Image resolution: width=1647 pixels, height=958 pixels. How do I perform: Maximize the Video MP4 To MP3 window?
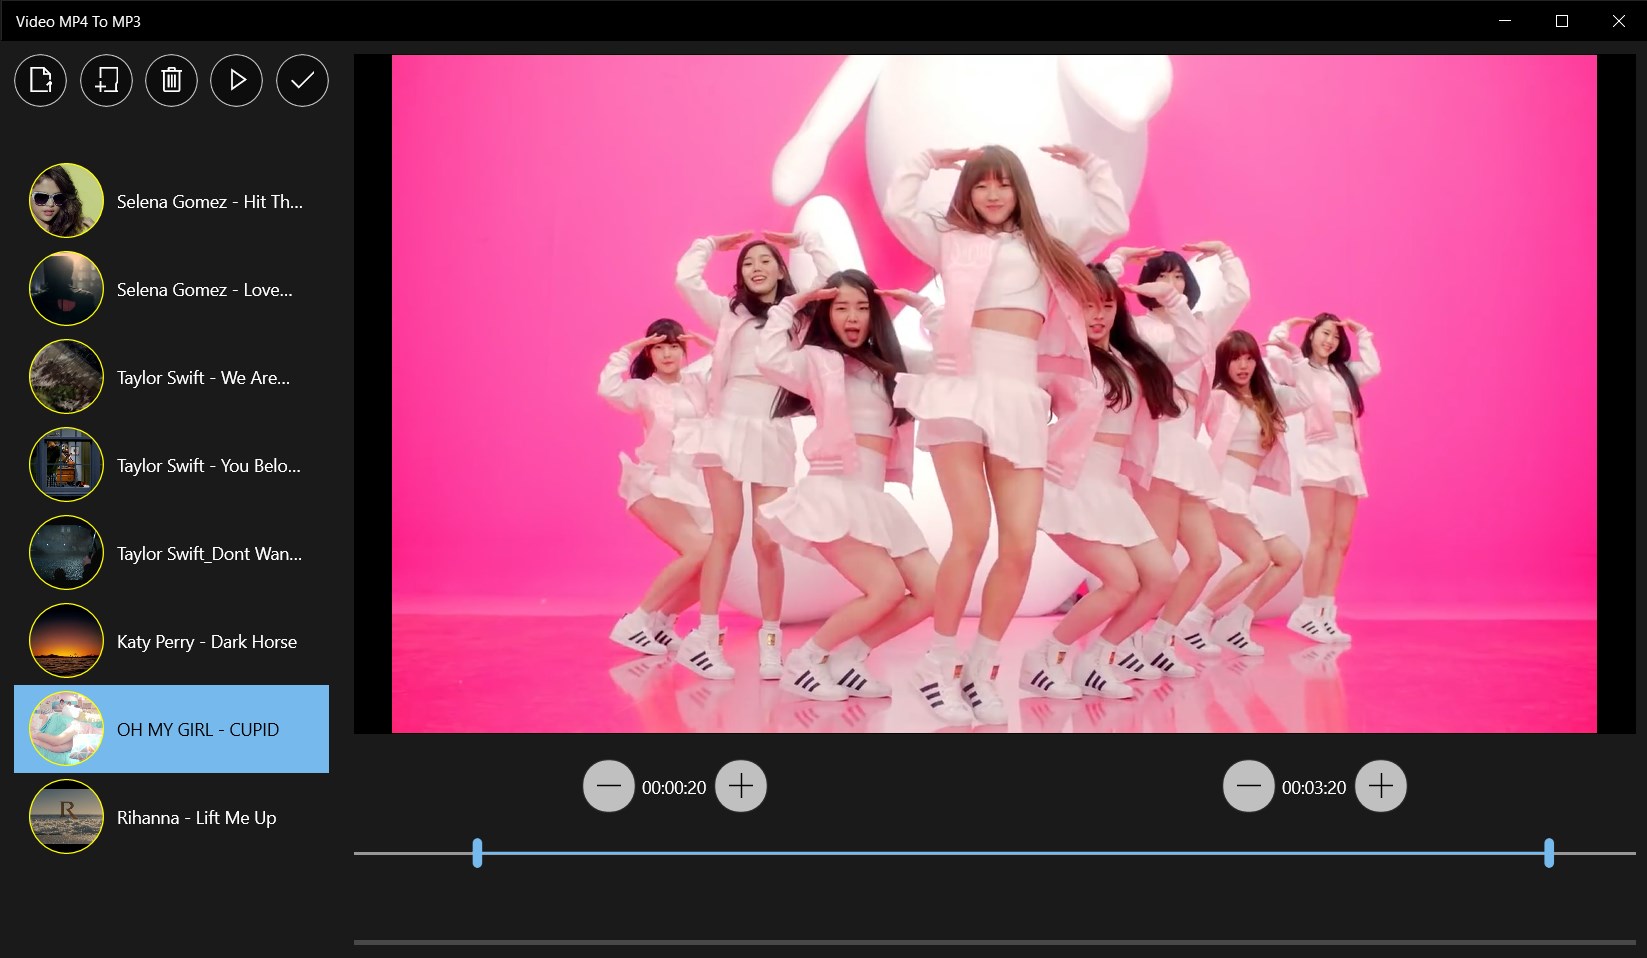pyautogui.click(x=1562, y=21)
